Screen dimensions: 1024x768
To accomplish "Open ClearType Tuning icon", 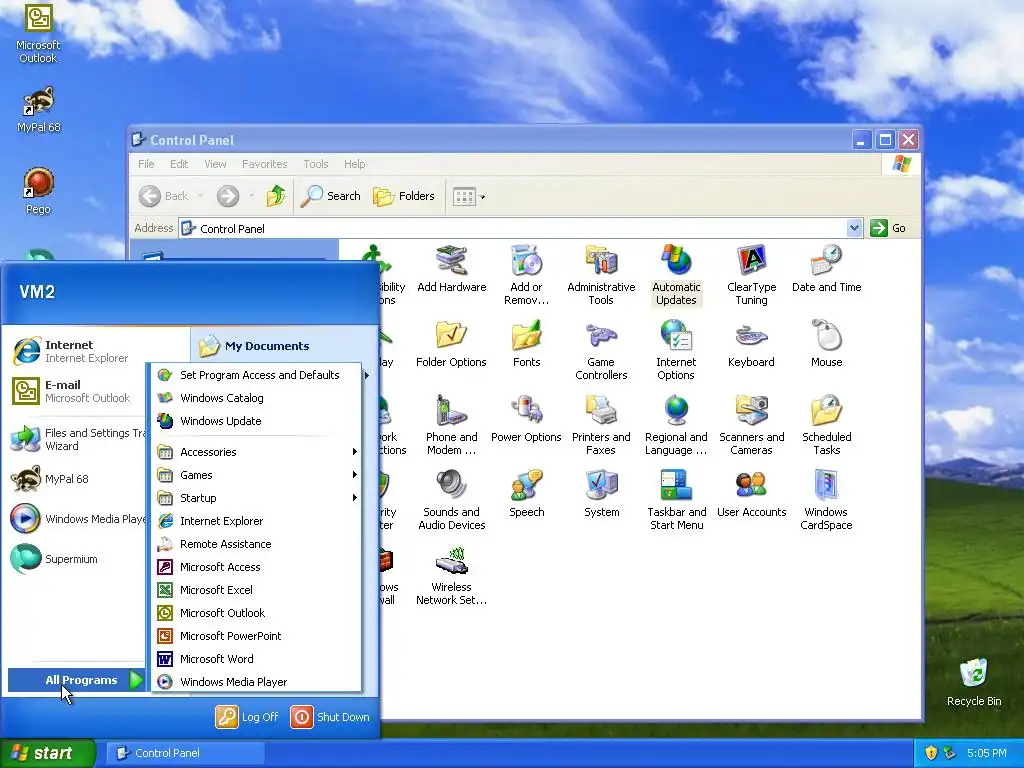I will click(751, 276).
